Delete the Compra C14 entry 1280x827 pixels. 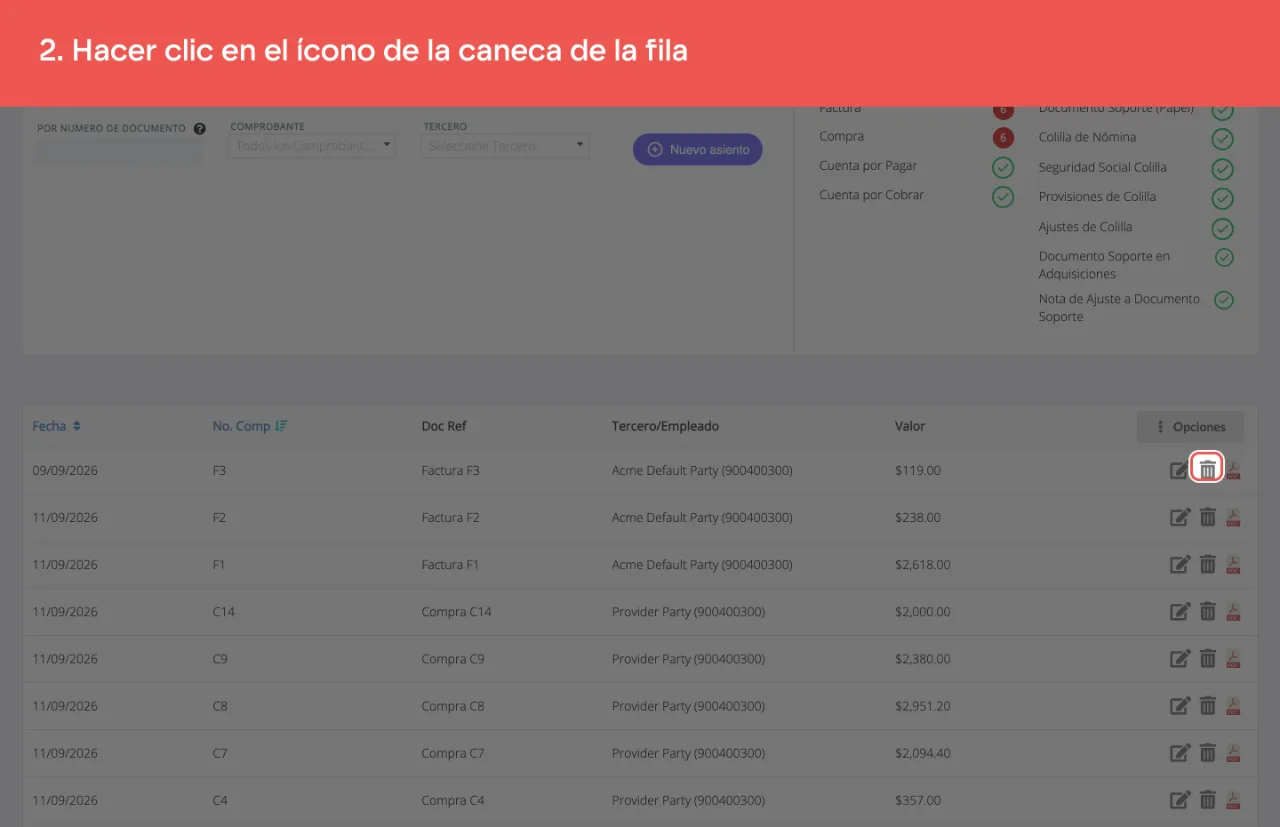click(x=1208, y=611)
